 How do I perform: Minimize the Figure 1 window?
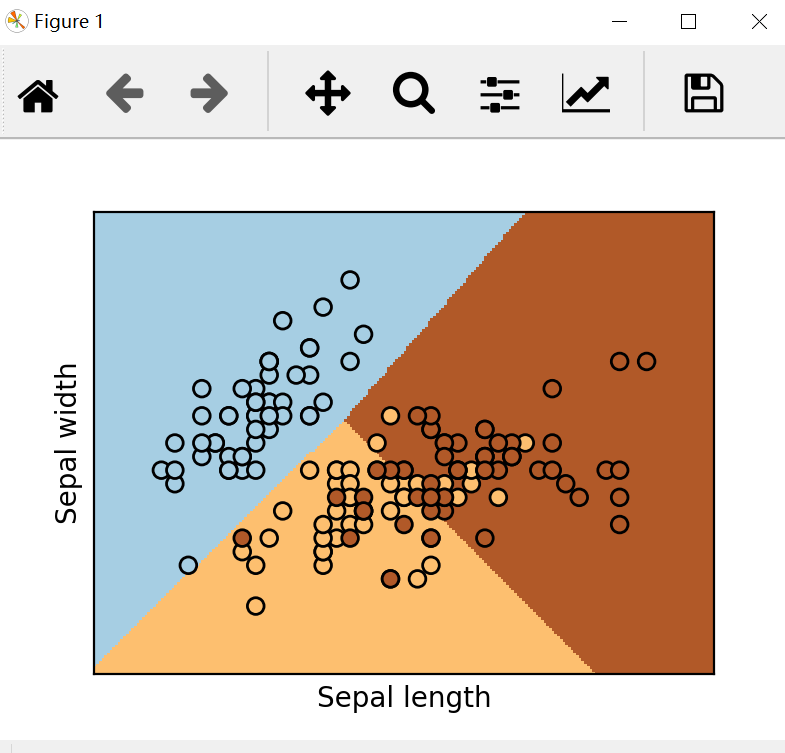(x=620, y=21)
